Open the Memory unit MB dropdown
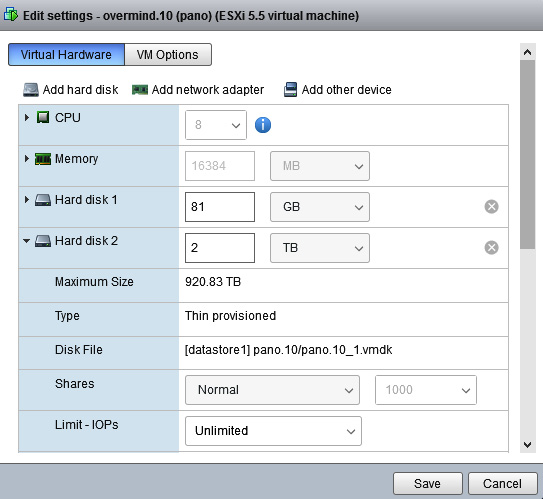 click(x=320, y=166)
